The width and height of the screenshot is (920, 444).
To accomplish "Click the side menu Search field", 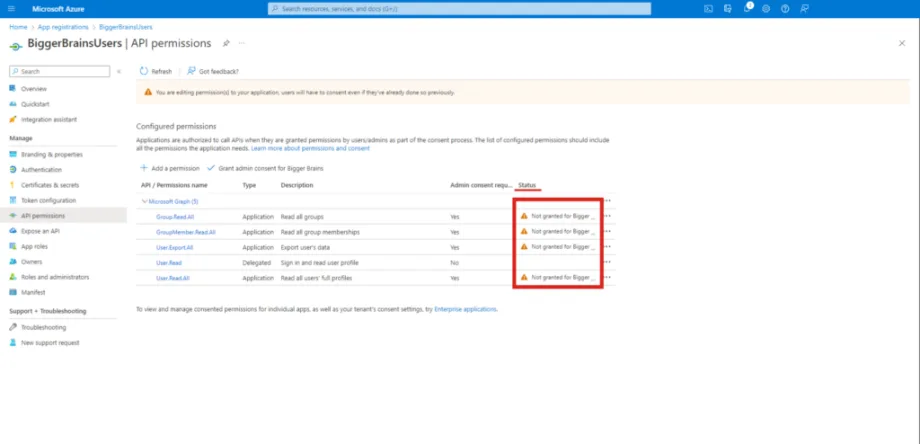I will pyautogui.click(x=59, y=72).
